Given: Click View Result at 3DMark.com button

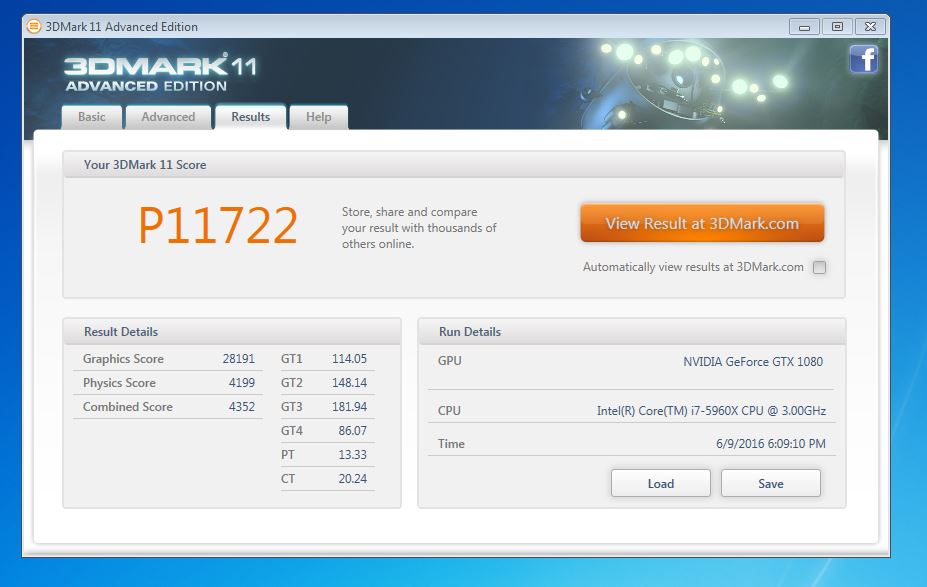Looking at the screenshot, I should tap(702, 223).
